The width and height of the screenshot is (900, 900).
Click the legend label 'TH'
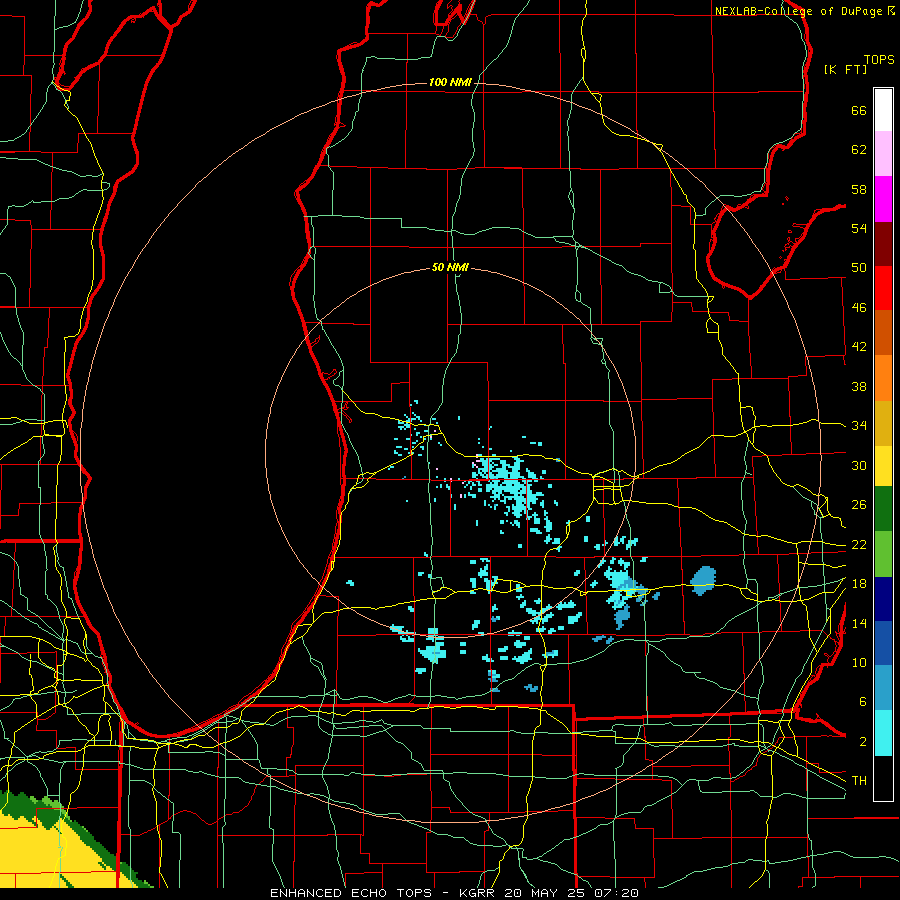pyautogui.click(x=859, y=781)
